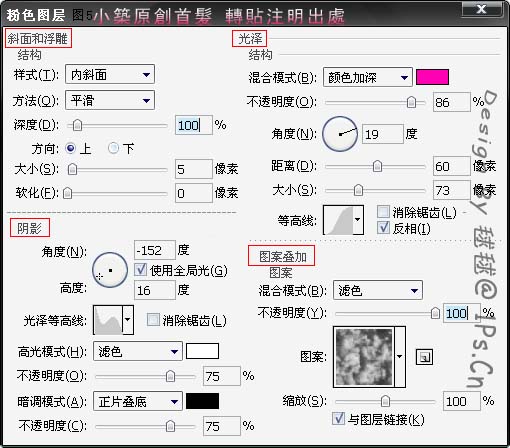Open the 高光模式 highlight mode dropdown

coord(138,351)
